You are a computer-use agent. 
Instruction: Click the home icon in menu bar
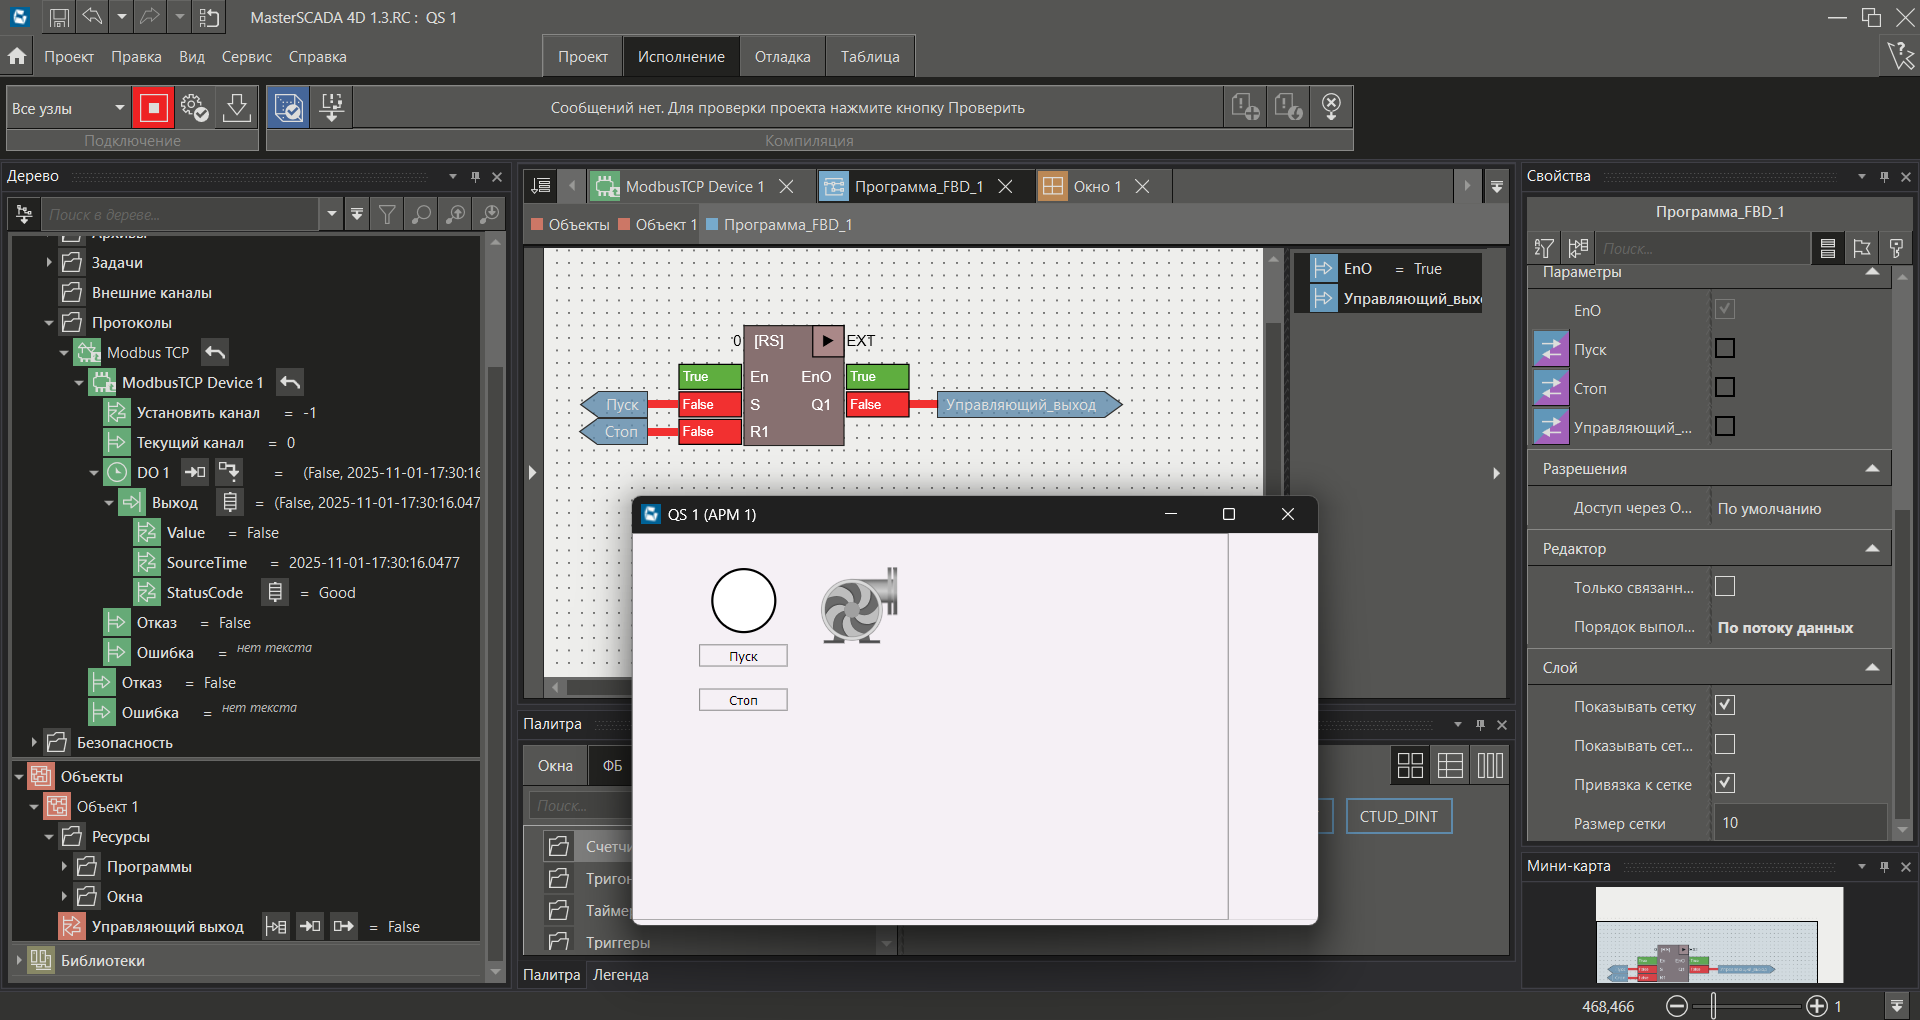[17, 56]
